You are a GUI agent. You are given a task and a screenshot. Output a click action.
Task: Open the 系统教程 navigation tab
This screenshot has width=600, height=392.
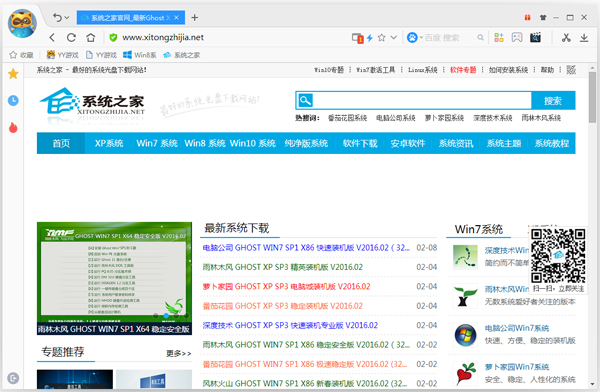pyautogui.click(x=552, y=143)
